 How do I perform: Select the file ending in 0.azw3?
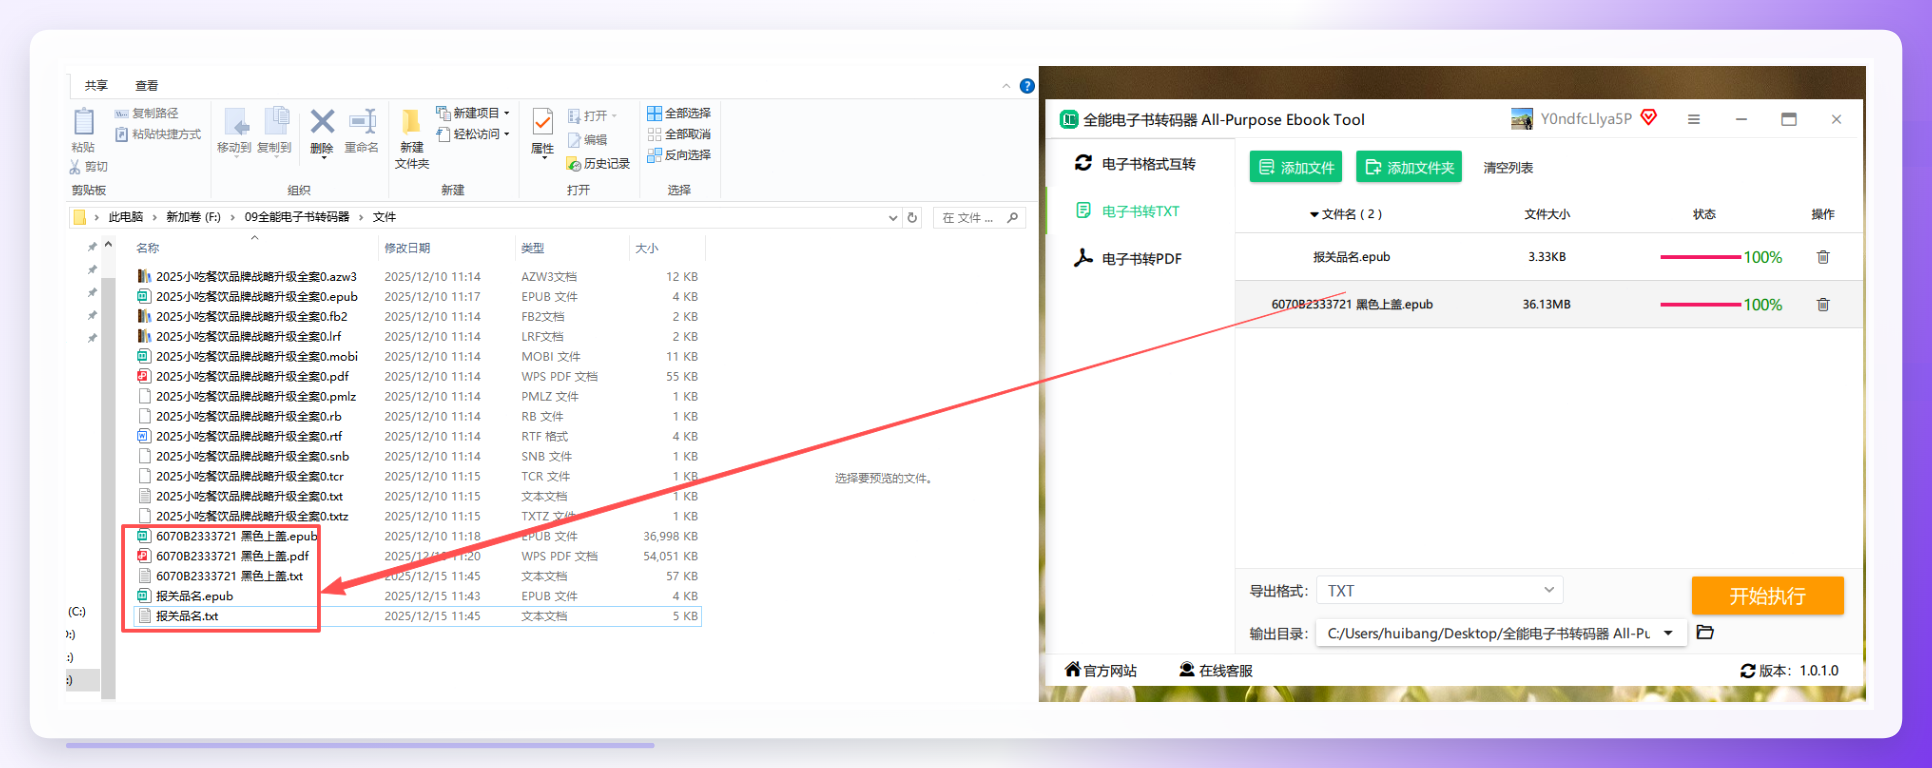(256, 277)
